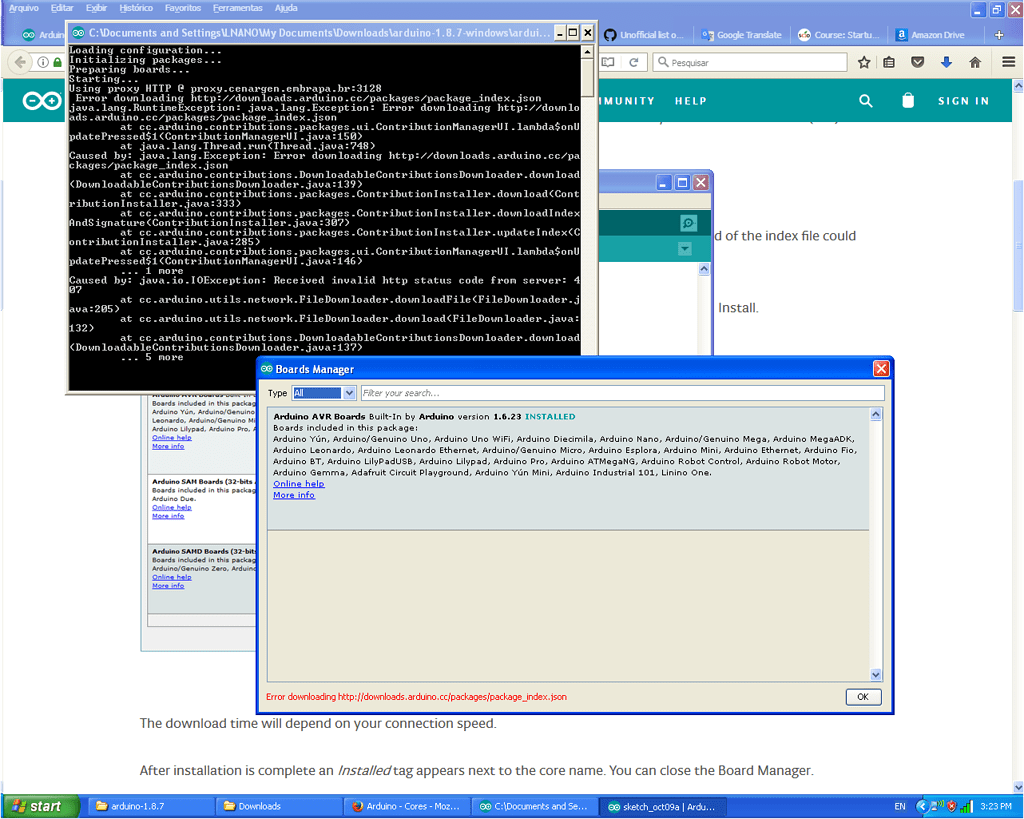The width and height of the screenshot is (1024, 819).
Task: Open the Arduino store cart icon
Action: 907,100
